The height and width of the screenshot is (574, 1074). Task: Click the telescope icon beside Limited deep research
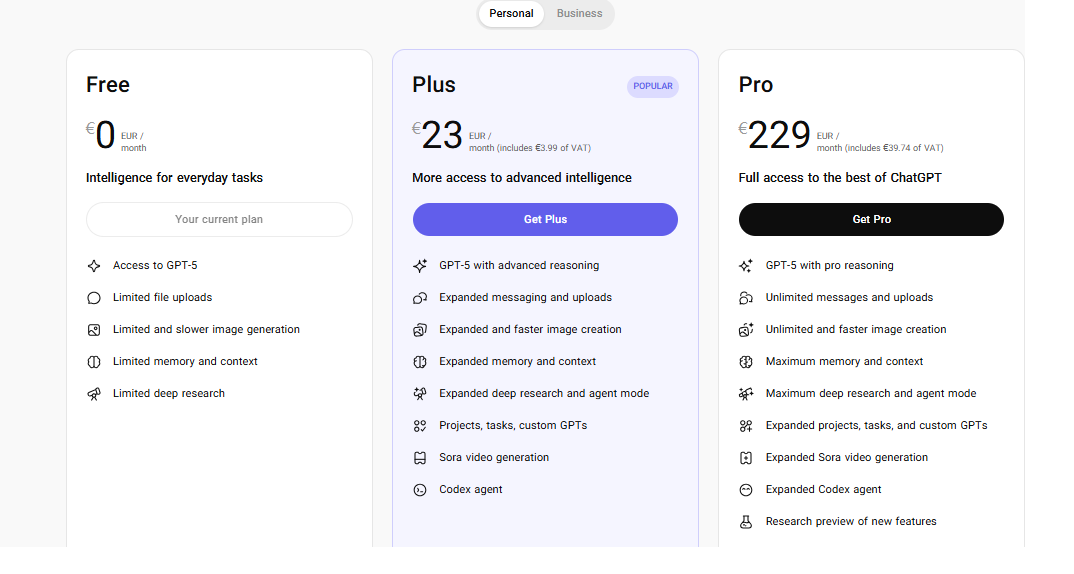[x=94, y=394]
